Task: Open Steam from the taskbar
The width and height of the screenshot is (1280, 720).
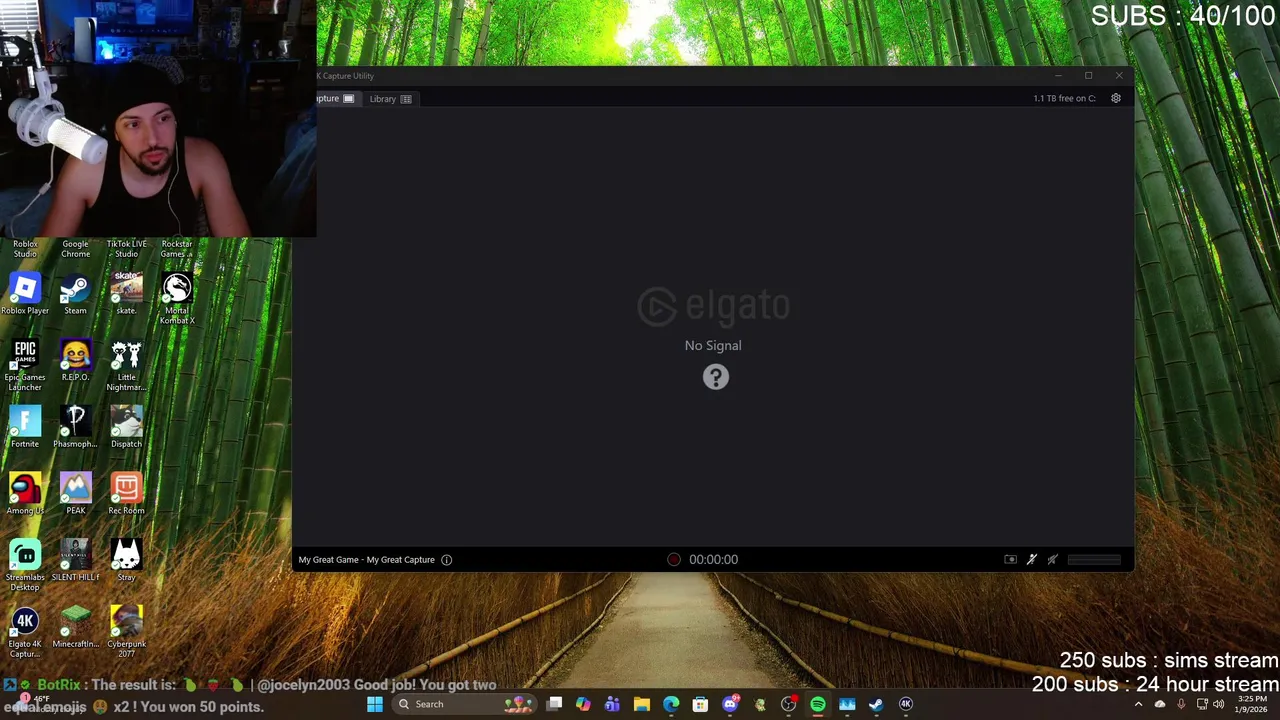Action: click(876, 704)
